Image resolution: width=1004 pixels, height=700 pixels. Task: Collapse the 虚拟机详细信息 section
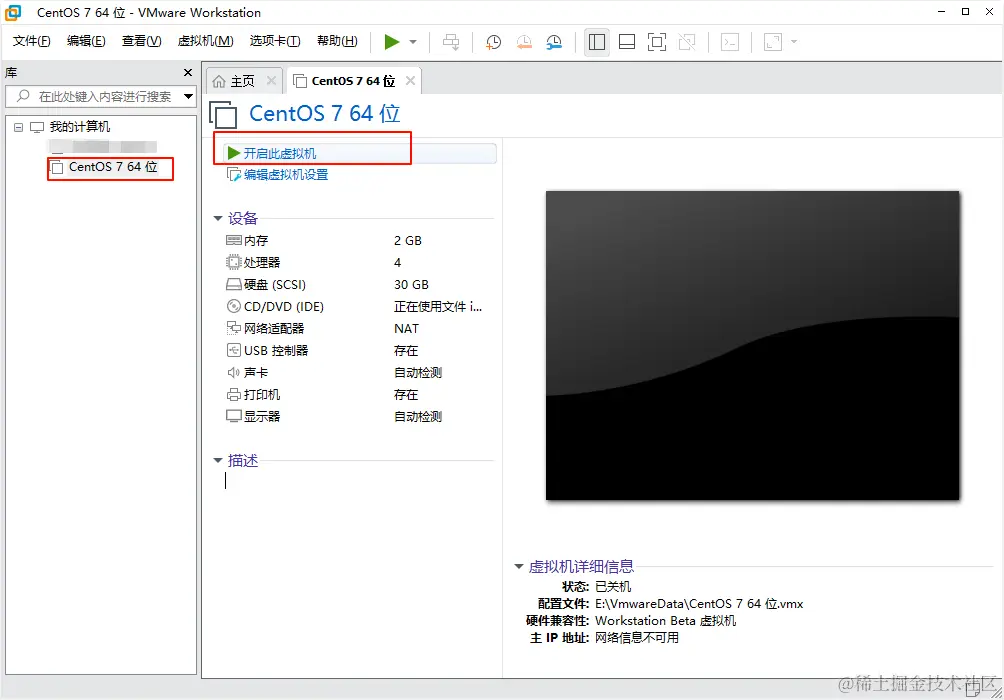(519, 567)
